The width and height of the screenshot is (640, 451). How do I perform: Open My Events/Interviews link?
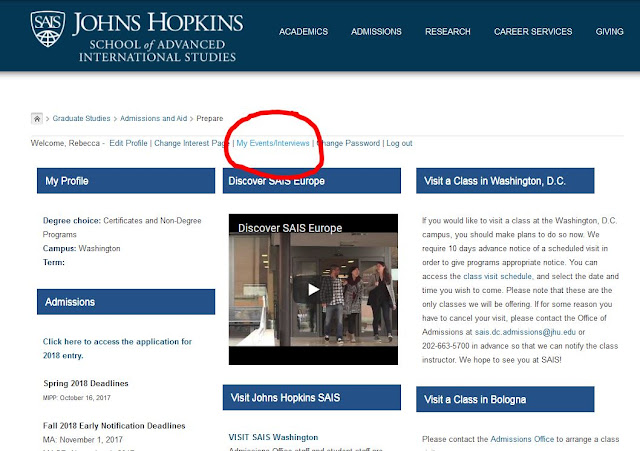tap(273, 143)
